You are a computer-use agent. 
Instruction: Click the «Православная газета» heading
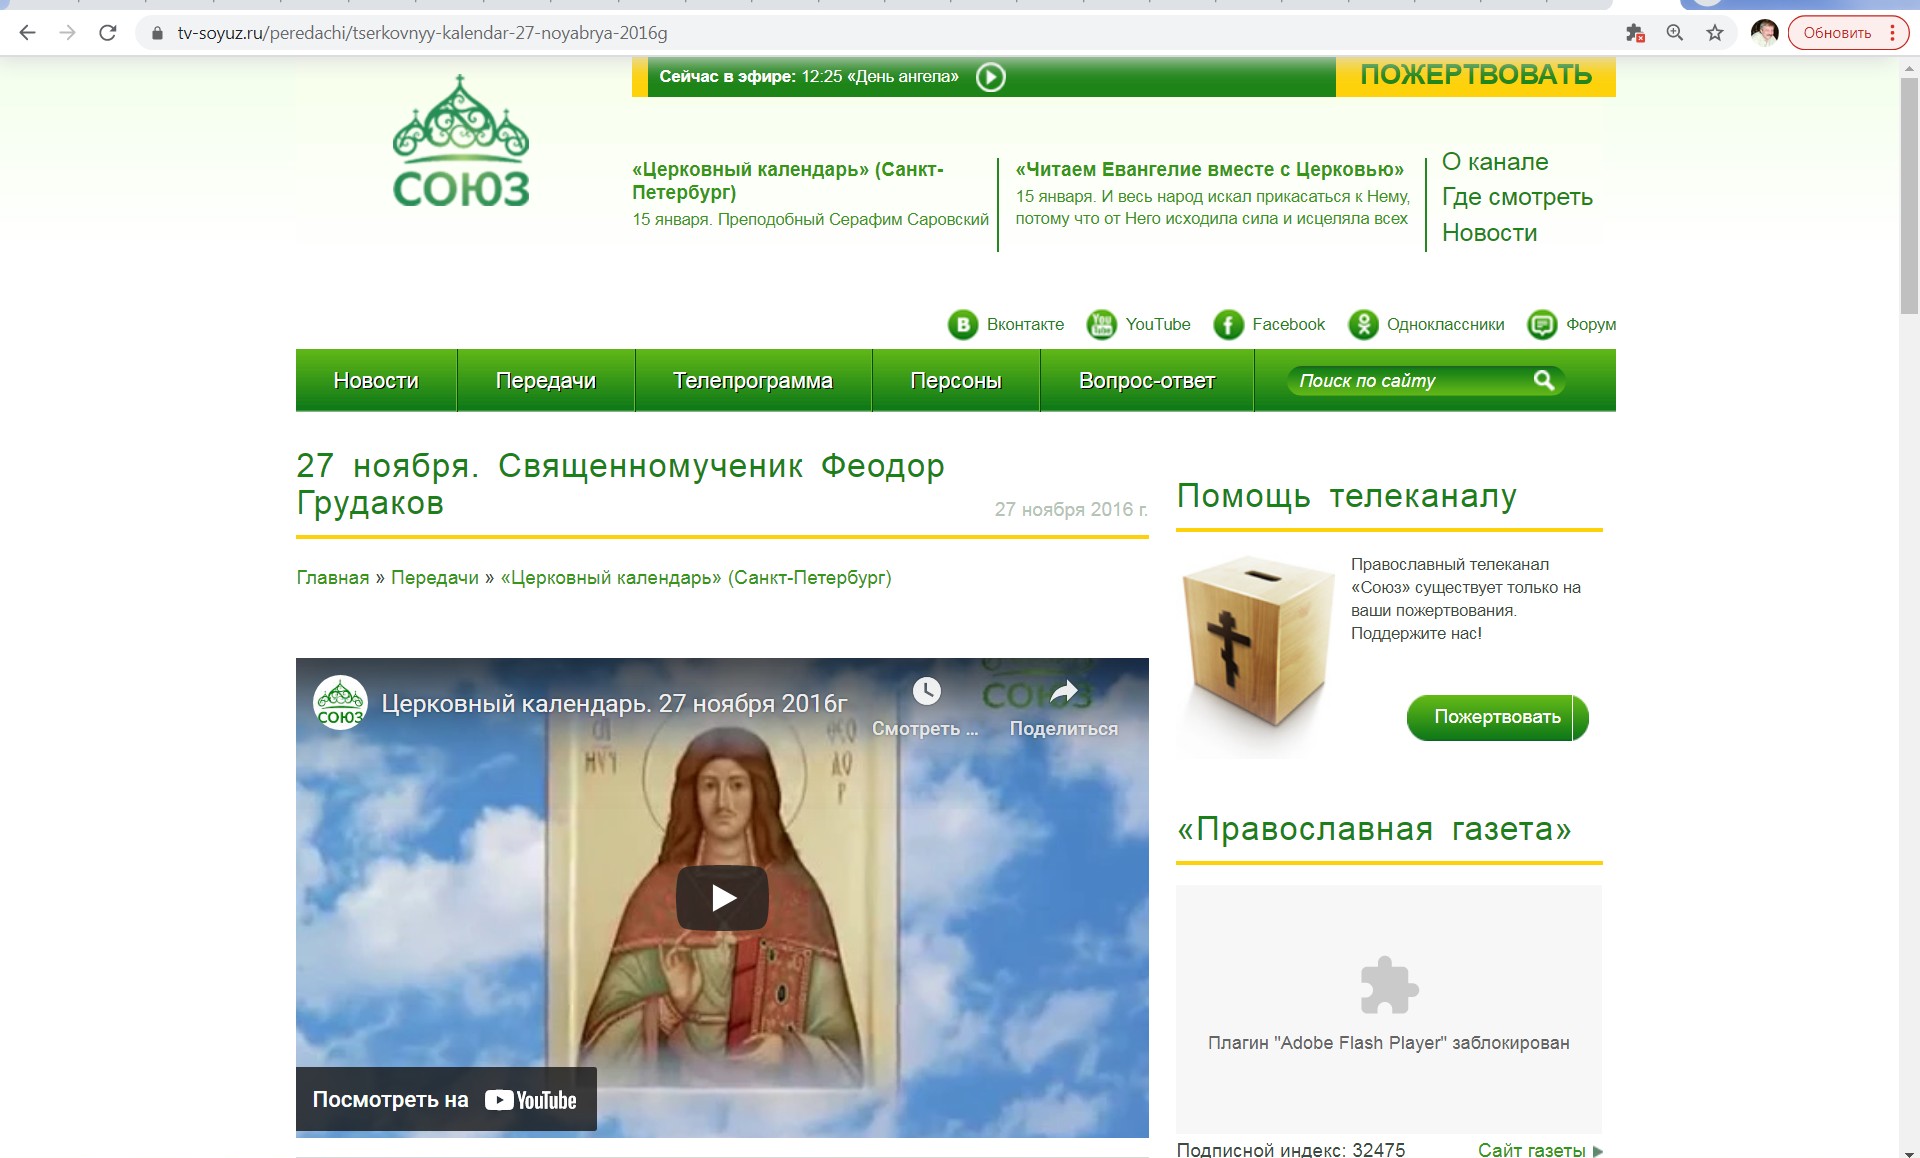(x=1374, y=829)
